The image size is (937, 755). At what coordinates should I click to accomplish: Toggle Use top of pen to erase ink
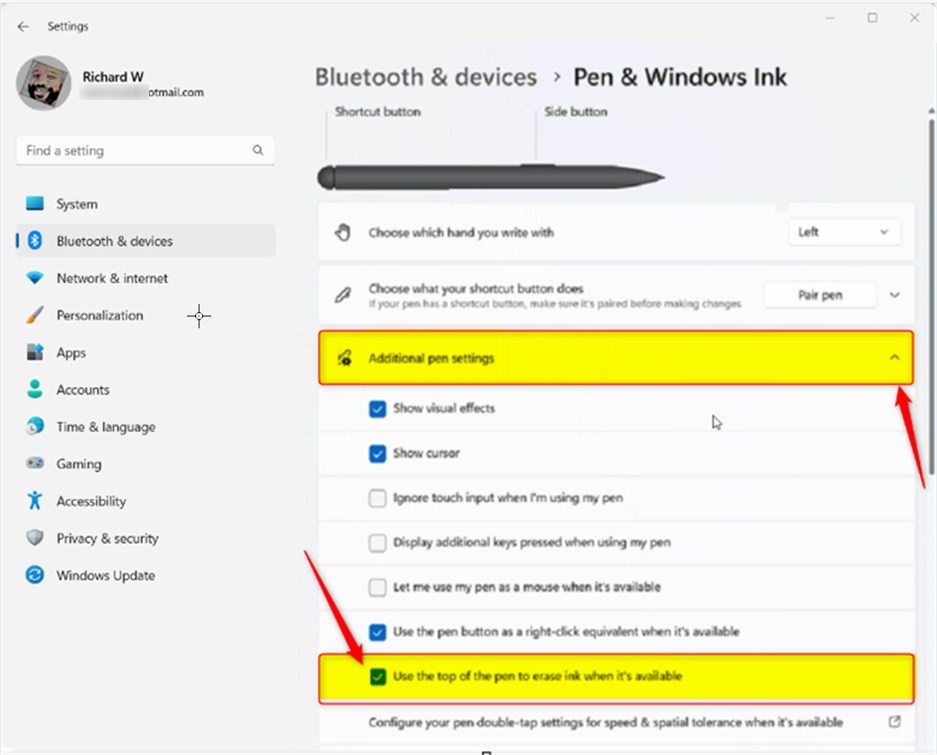(377, 677)
